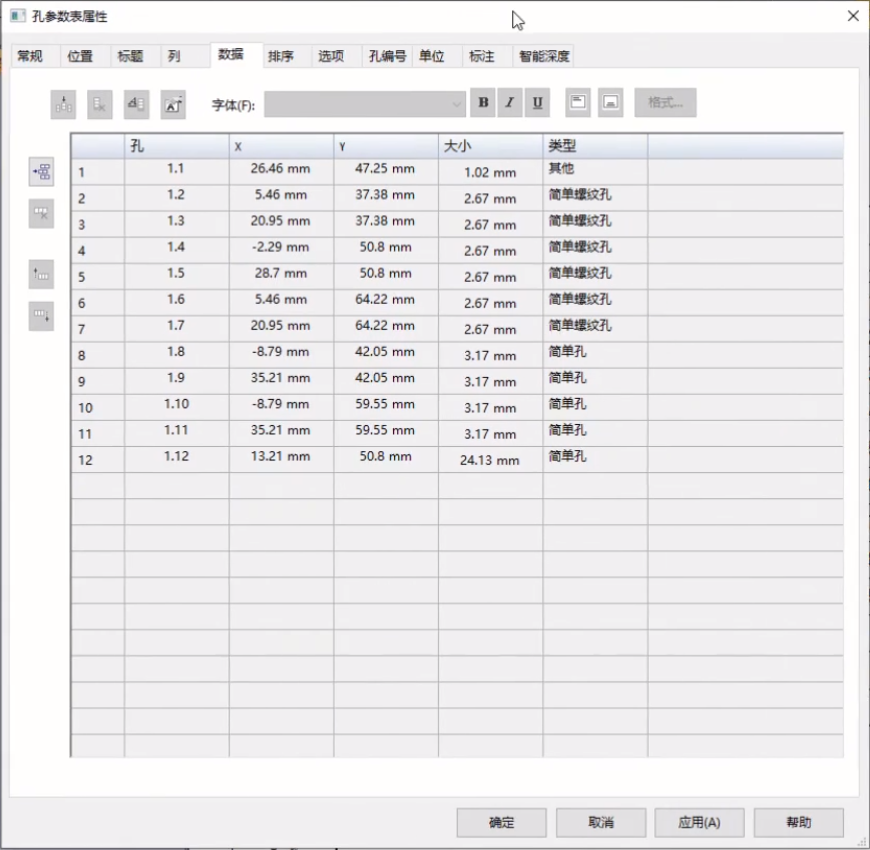Click the 确定 button
Image resolution: width=870 pixels, height=850 pixels.
(x=502, y=822)
